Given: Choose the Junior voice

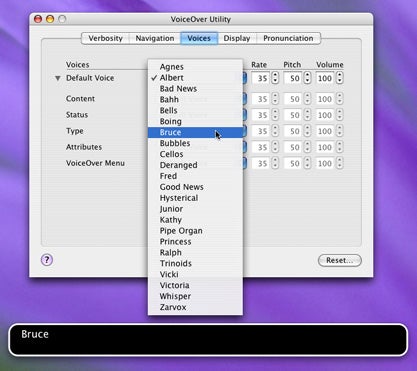Looking at the screenshot, I should tap(195, 209).
